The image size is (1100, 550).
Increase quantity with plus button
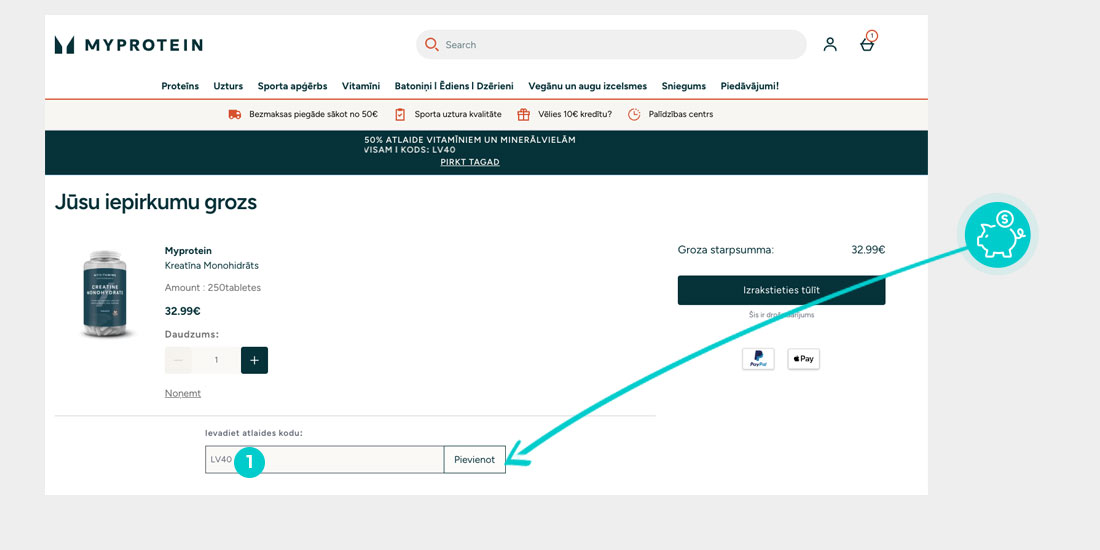[x=254, y=360]
